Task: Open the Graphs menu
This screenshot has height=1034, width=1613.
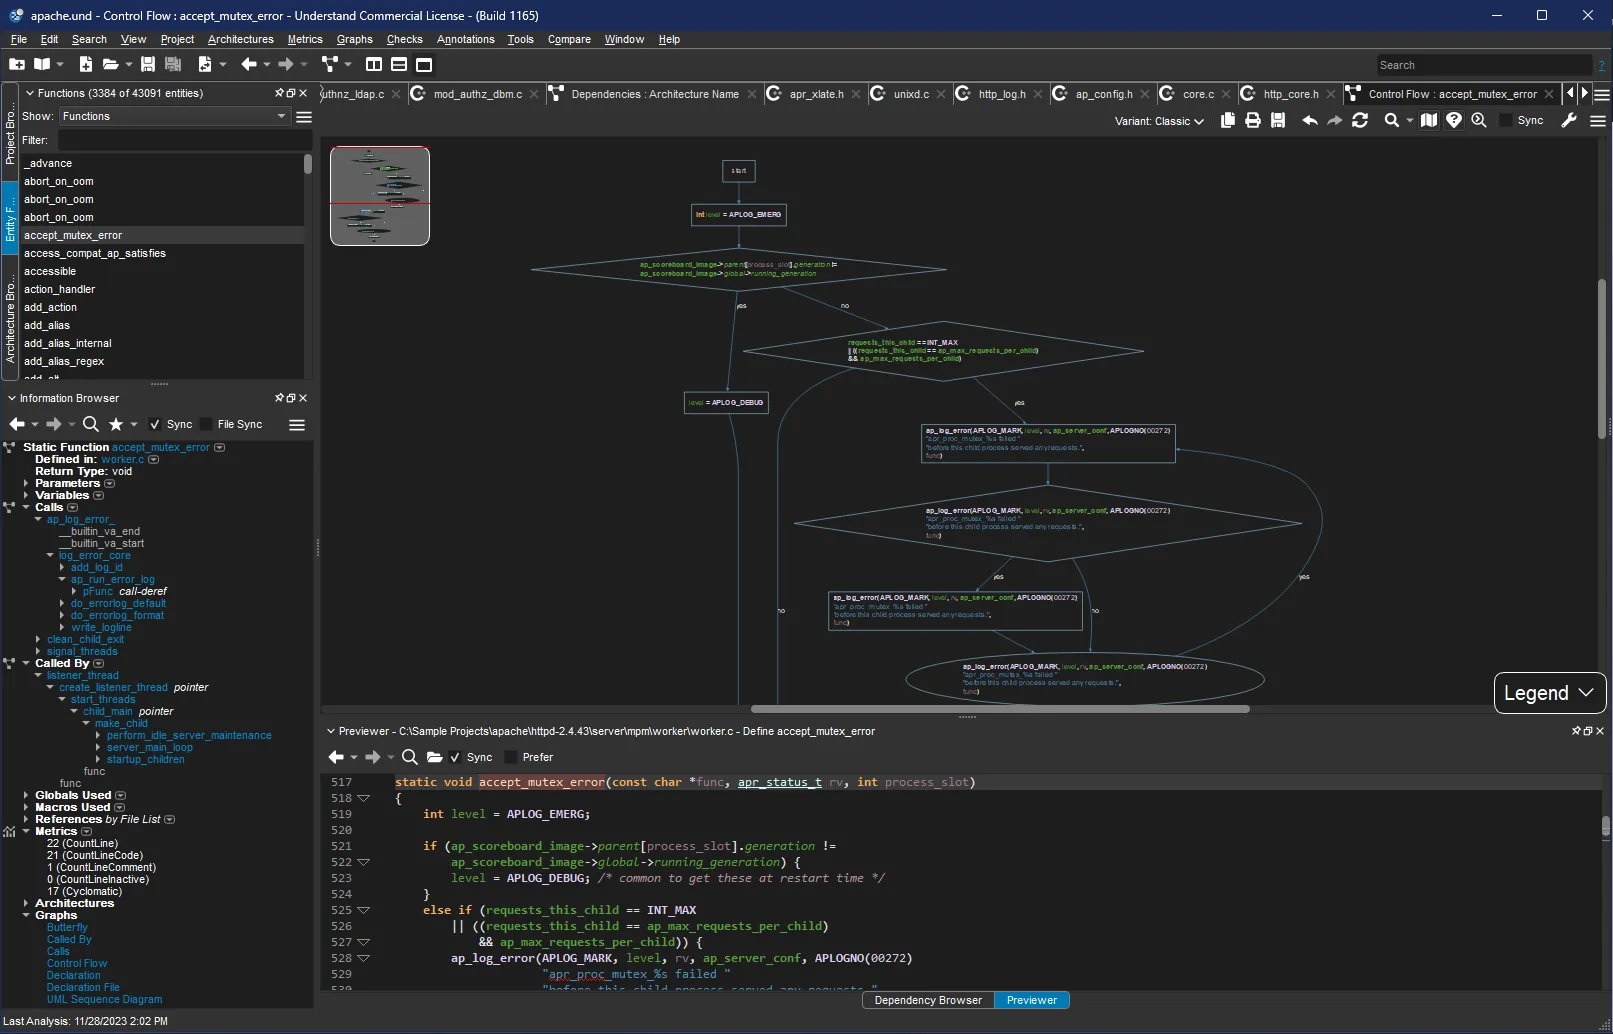Action: coord(354,39)
